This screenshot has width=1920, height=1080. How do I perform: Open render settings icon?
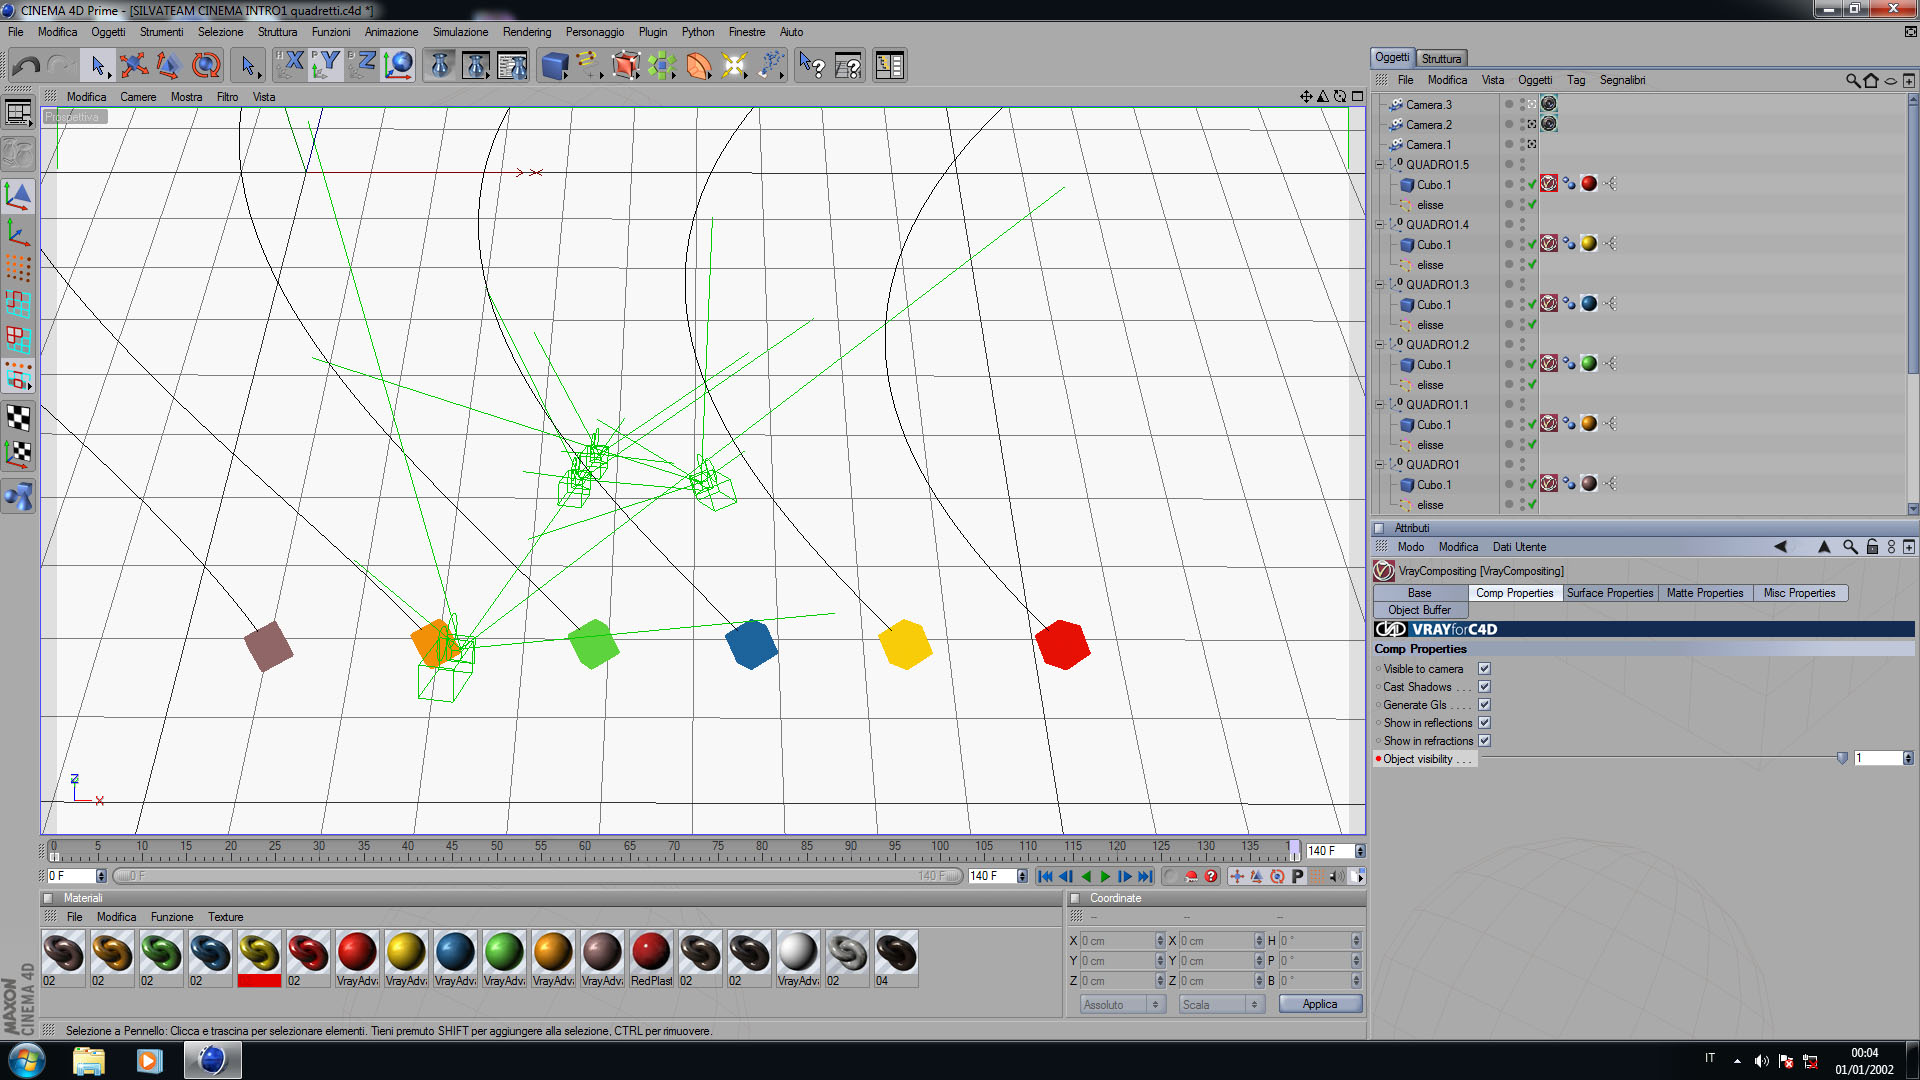[512, 66]
